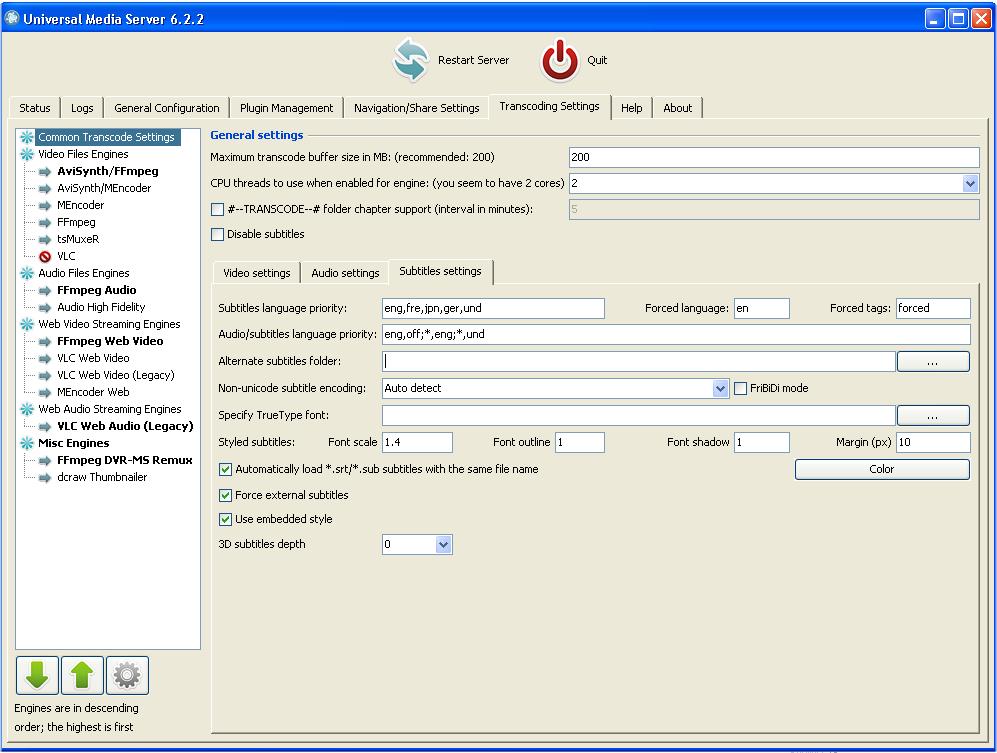Uncheck Force external subtitles

225,495
